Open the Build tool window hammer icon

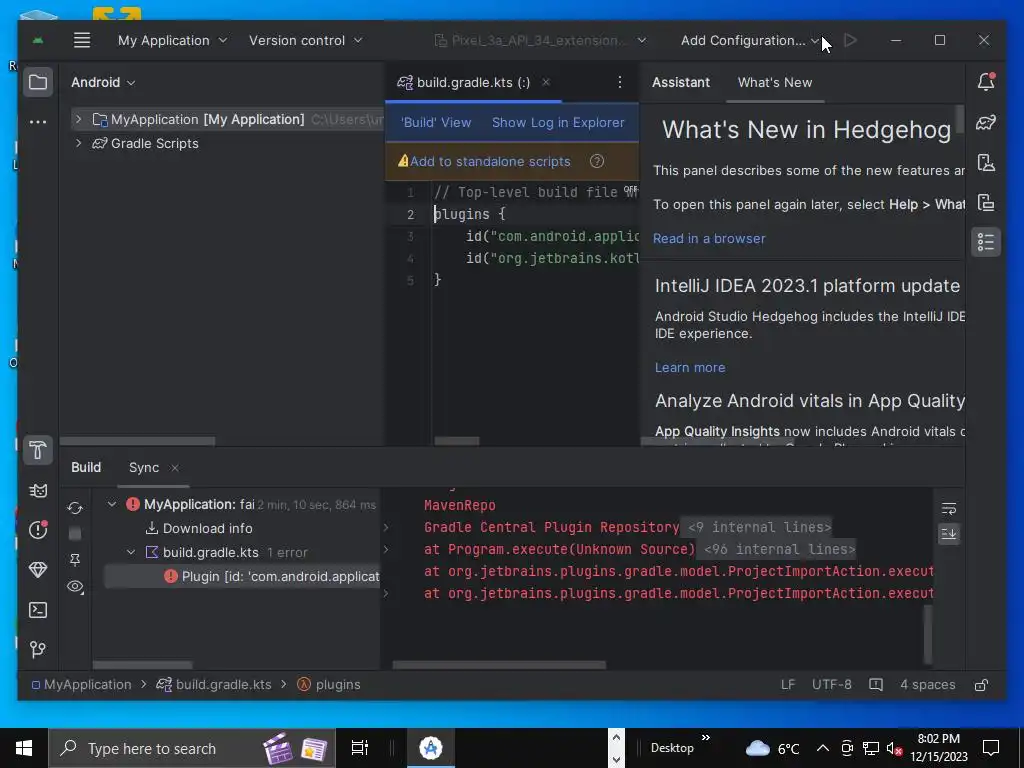pos(38,450)
